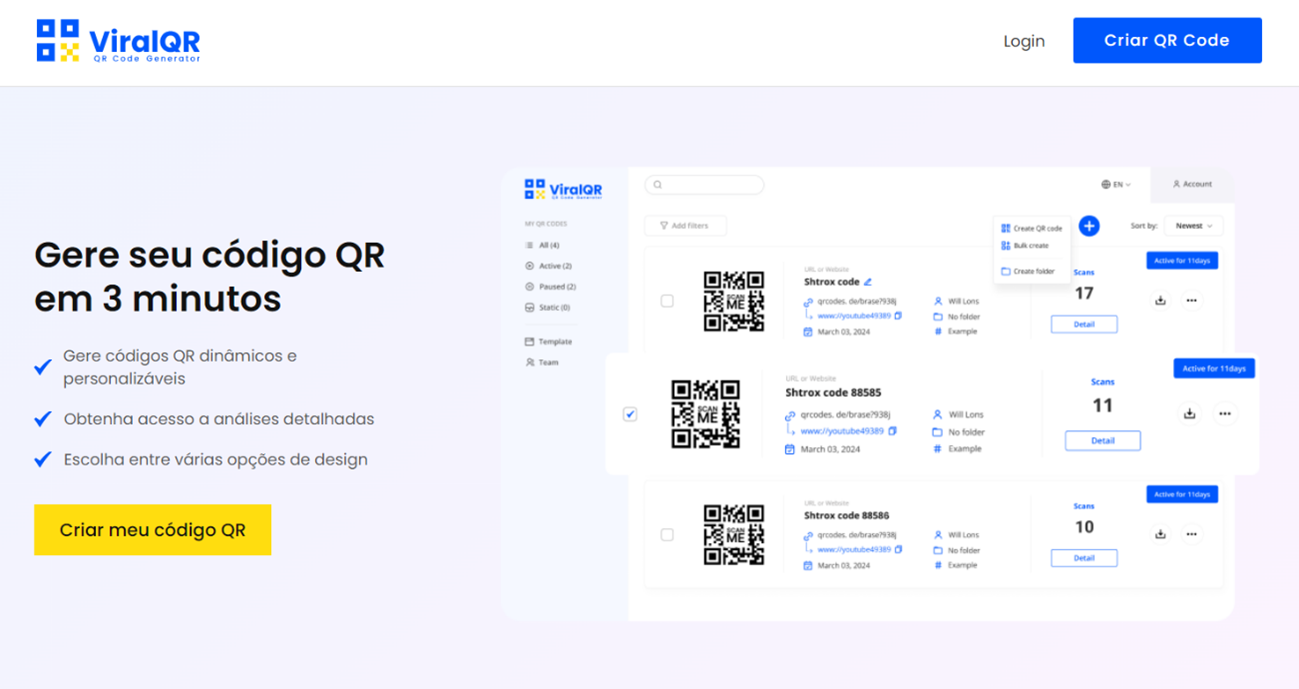
Task: Choose Create QR code from the popup menu
Action: [x=1032, y=228]
